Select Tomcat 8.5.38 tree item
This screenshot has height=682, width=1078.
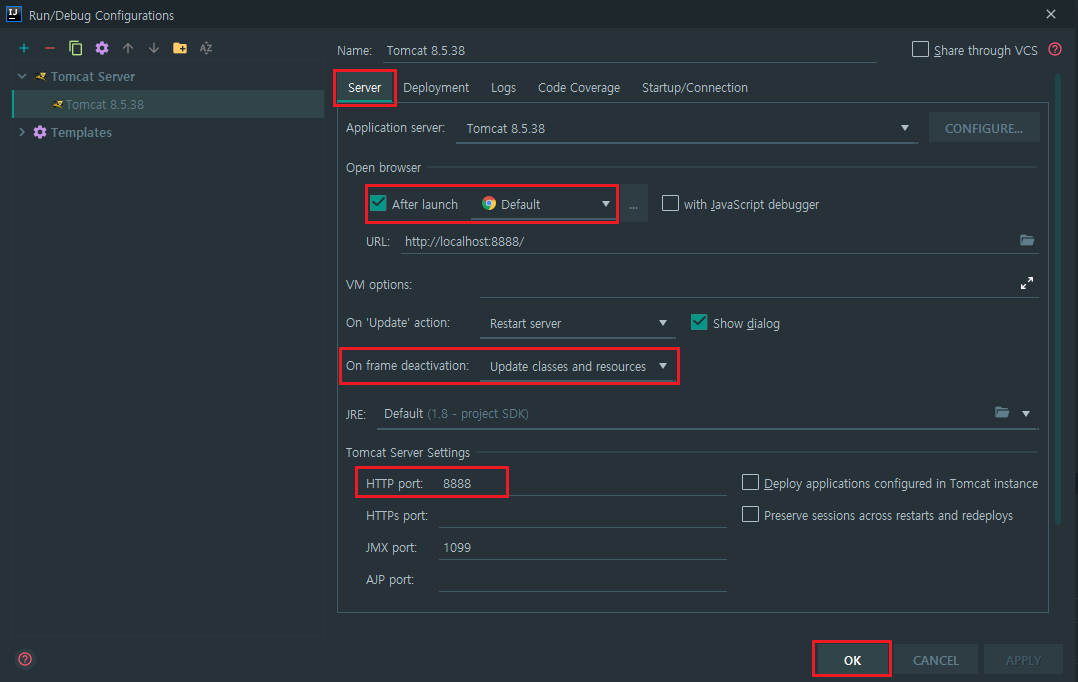pyautogui.click(x=168, y=104)
